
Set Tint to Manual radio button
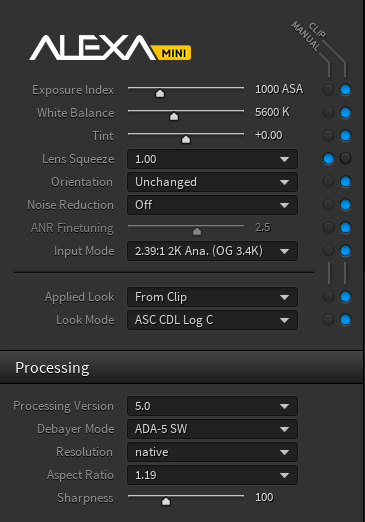click(328, 135)
